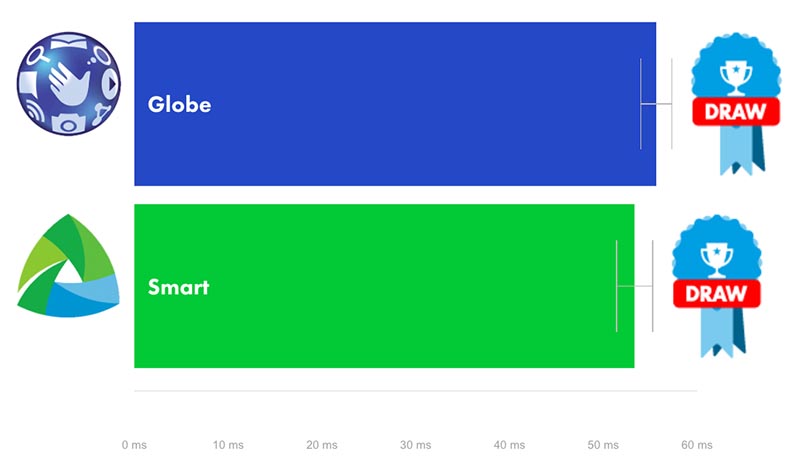Click the red DRAW label on Globe badge
This screenshot has width=800, height=469.
tap(736, 112)
